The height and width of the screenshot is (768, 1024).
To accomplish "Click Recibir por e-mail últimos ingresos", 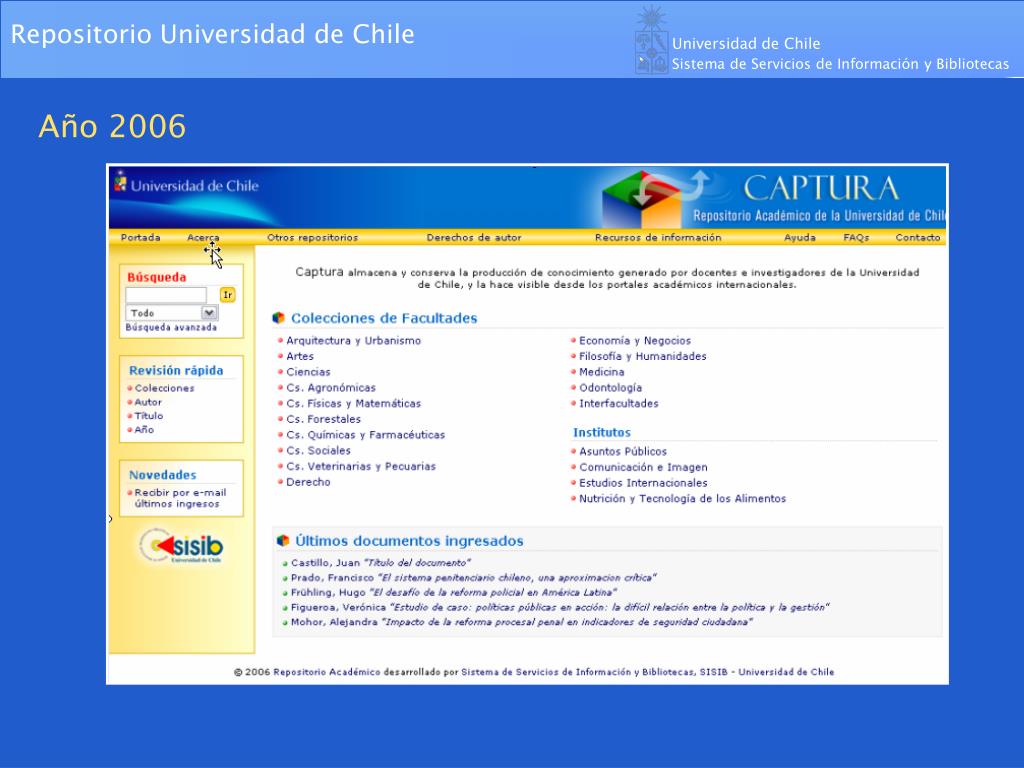I will click(180, 498).
